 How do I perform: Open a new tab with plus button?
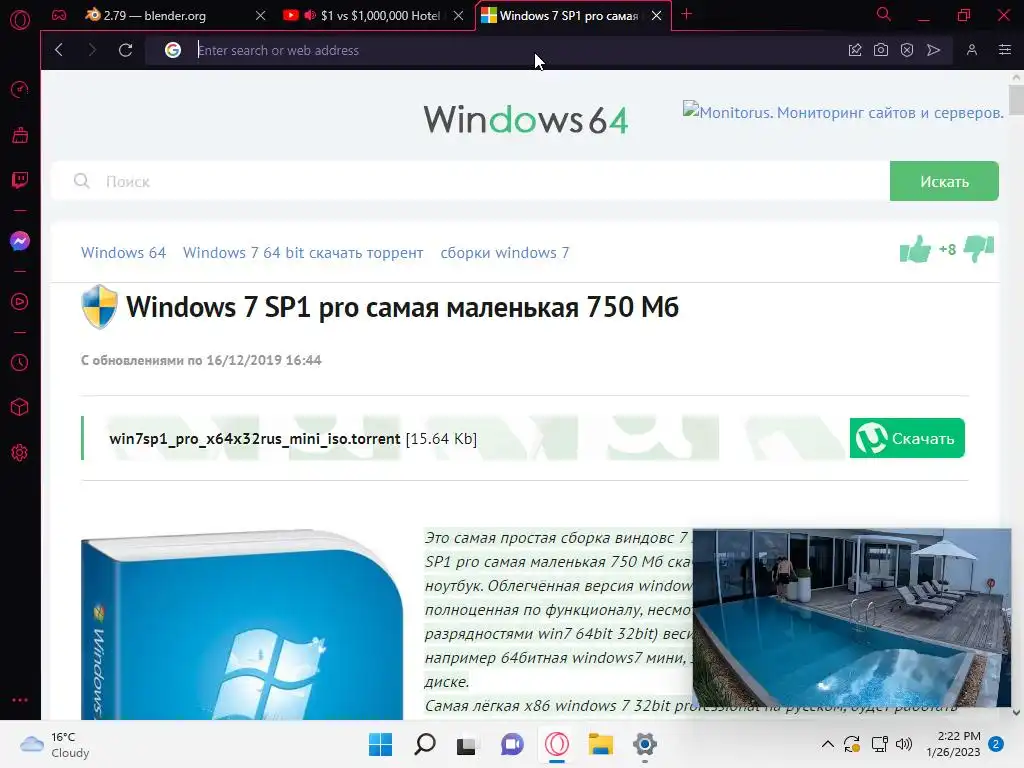pyautogui.click(x=686, y=14)
